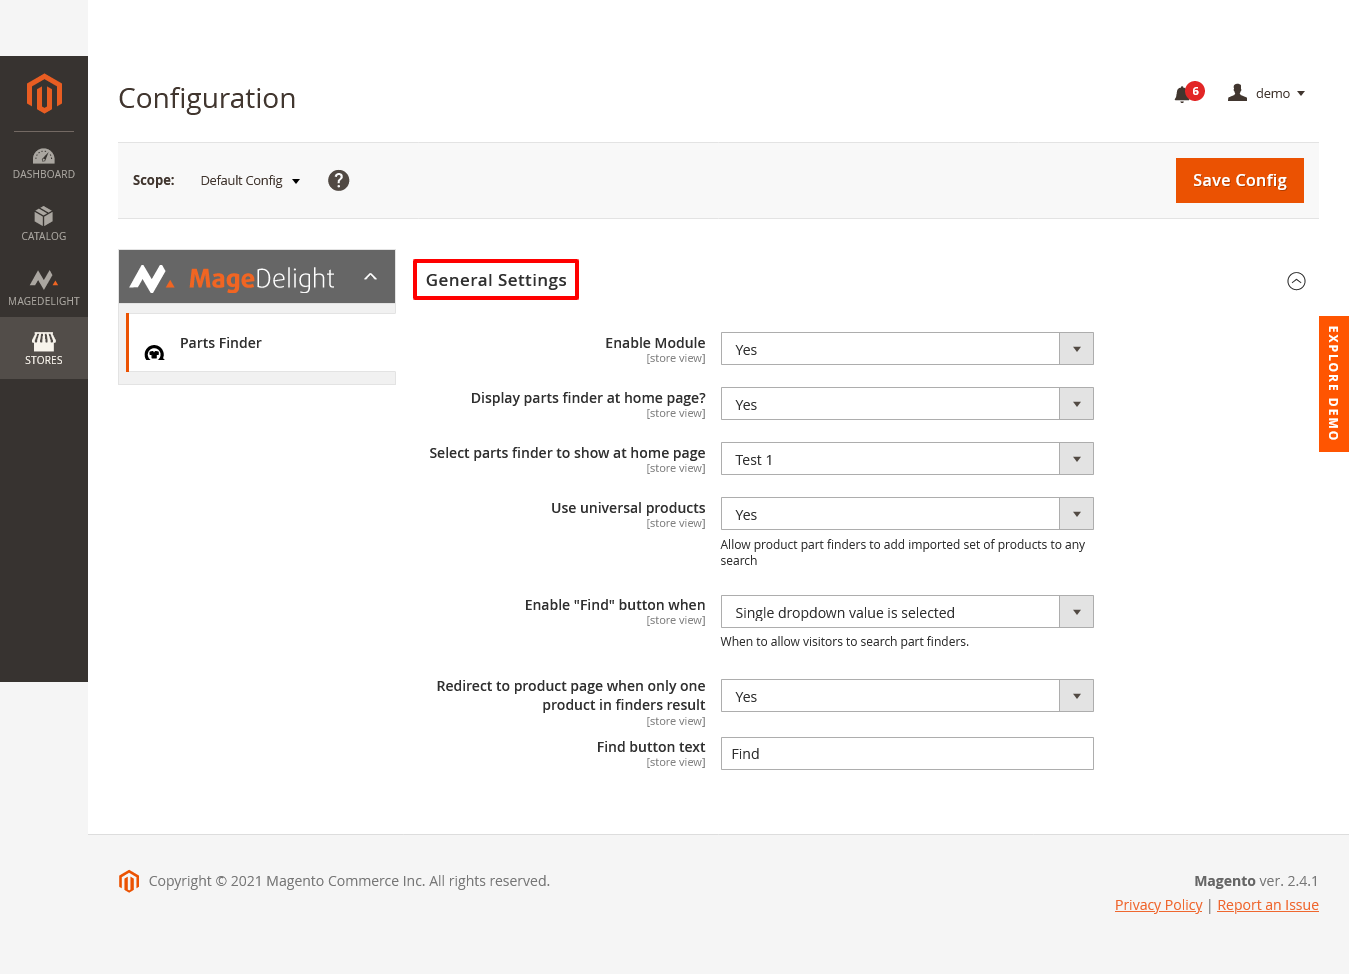Click the General Settings heading
This screenshot has height=974, width=1349.
496,280
